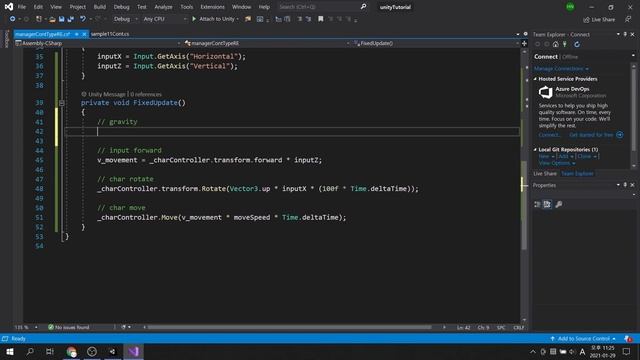Screen dimensions: 640x360
Task: Click the Save All toolbar icon
Action: point(71,19)
